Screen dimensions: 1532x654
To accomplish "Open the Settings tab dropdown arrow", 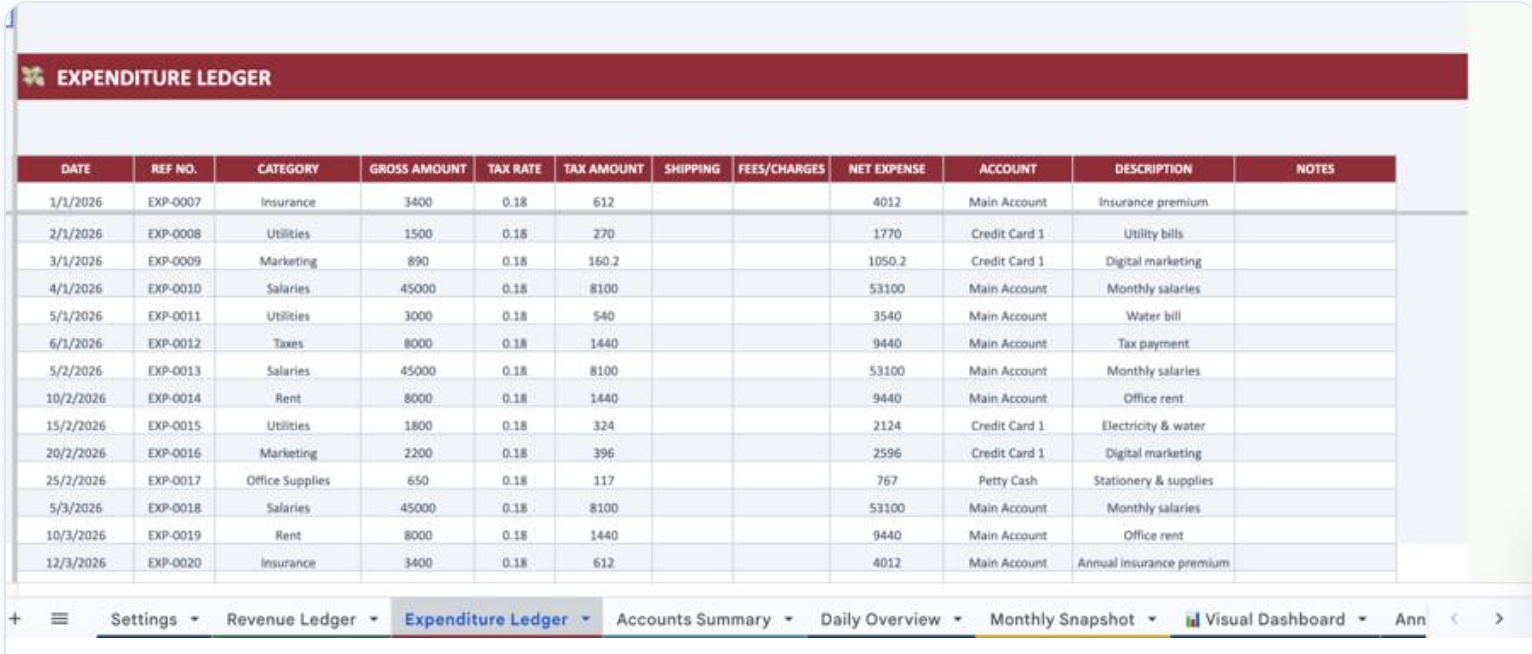I will click(195, 620).
